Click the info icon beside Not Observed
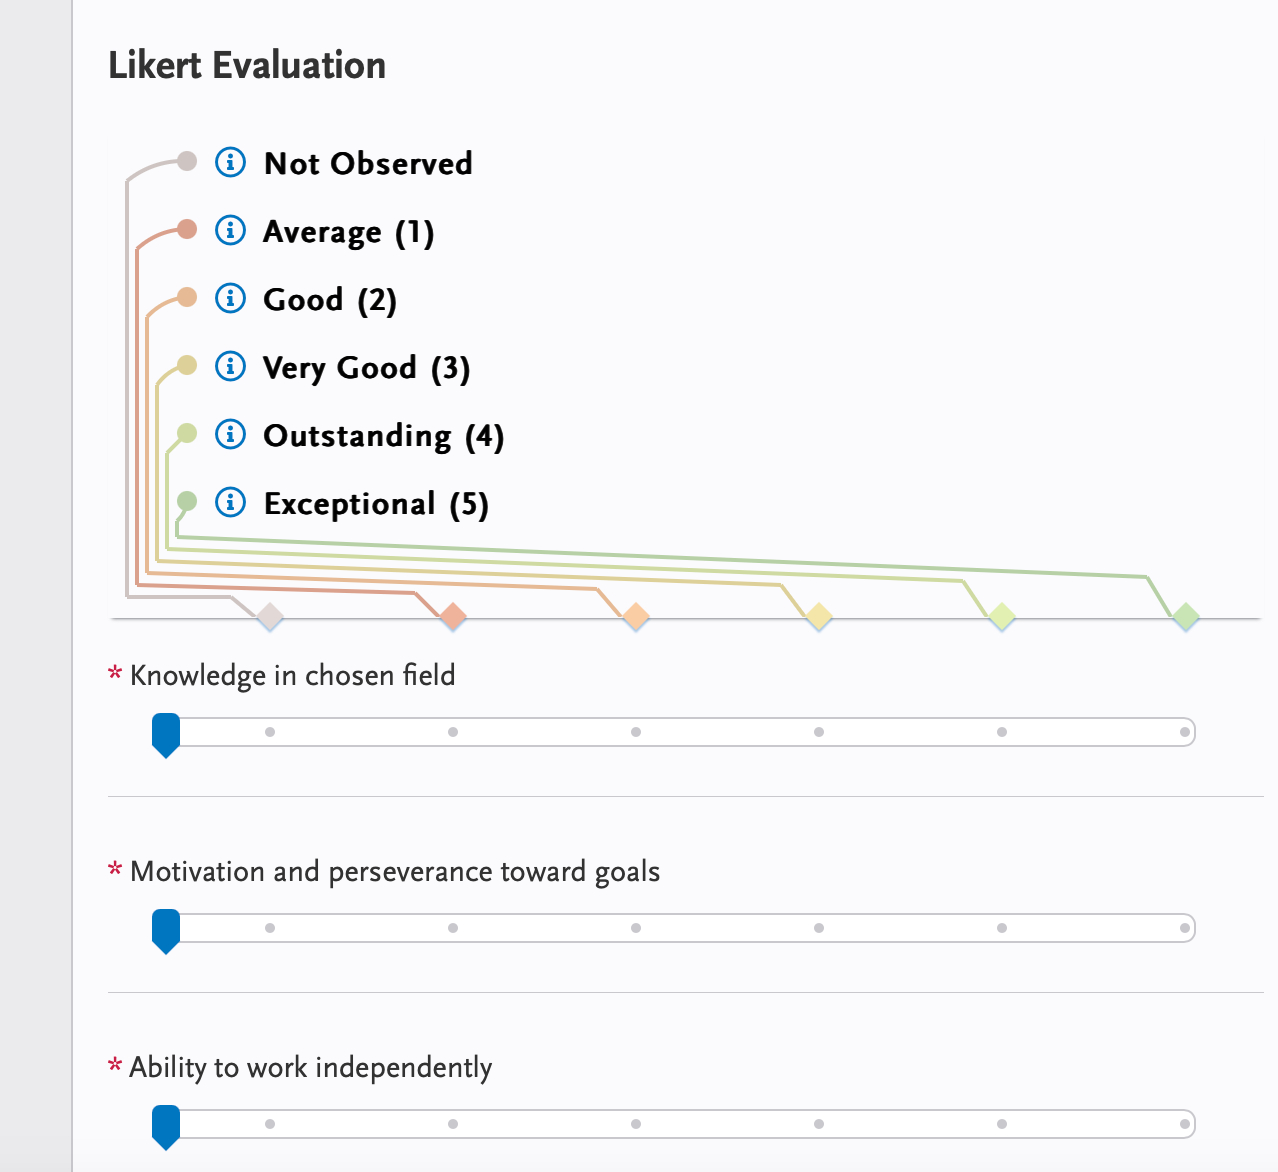 pos(231,162)
